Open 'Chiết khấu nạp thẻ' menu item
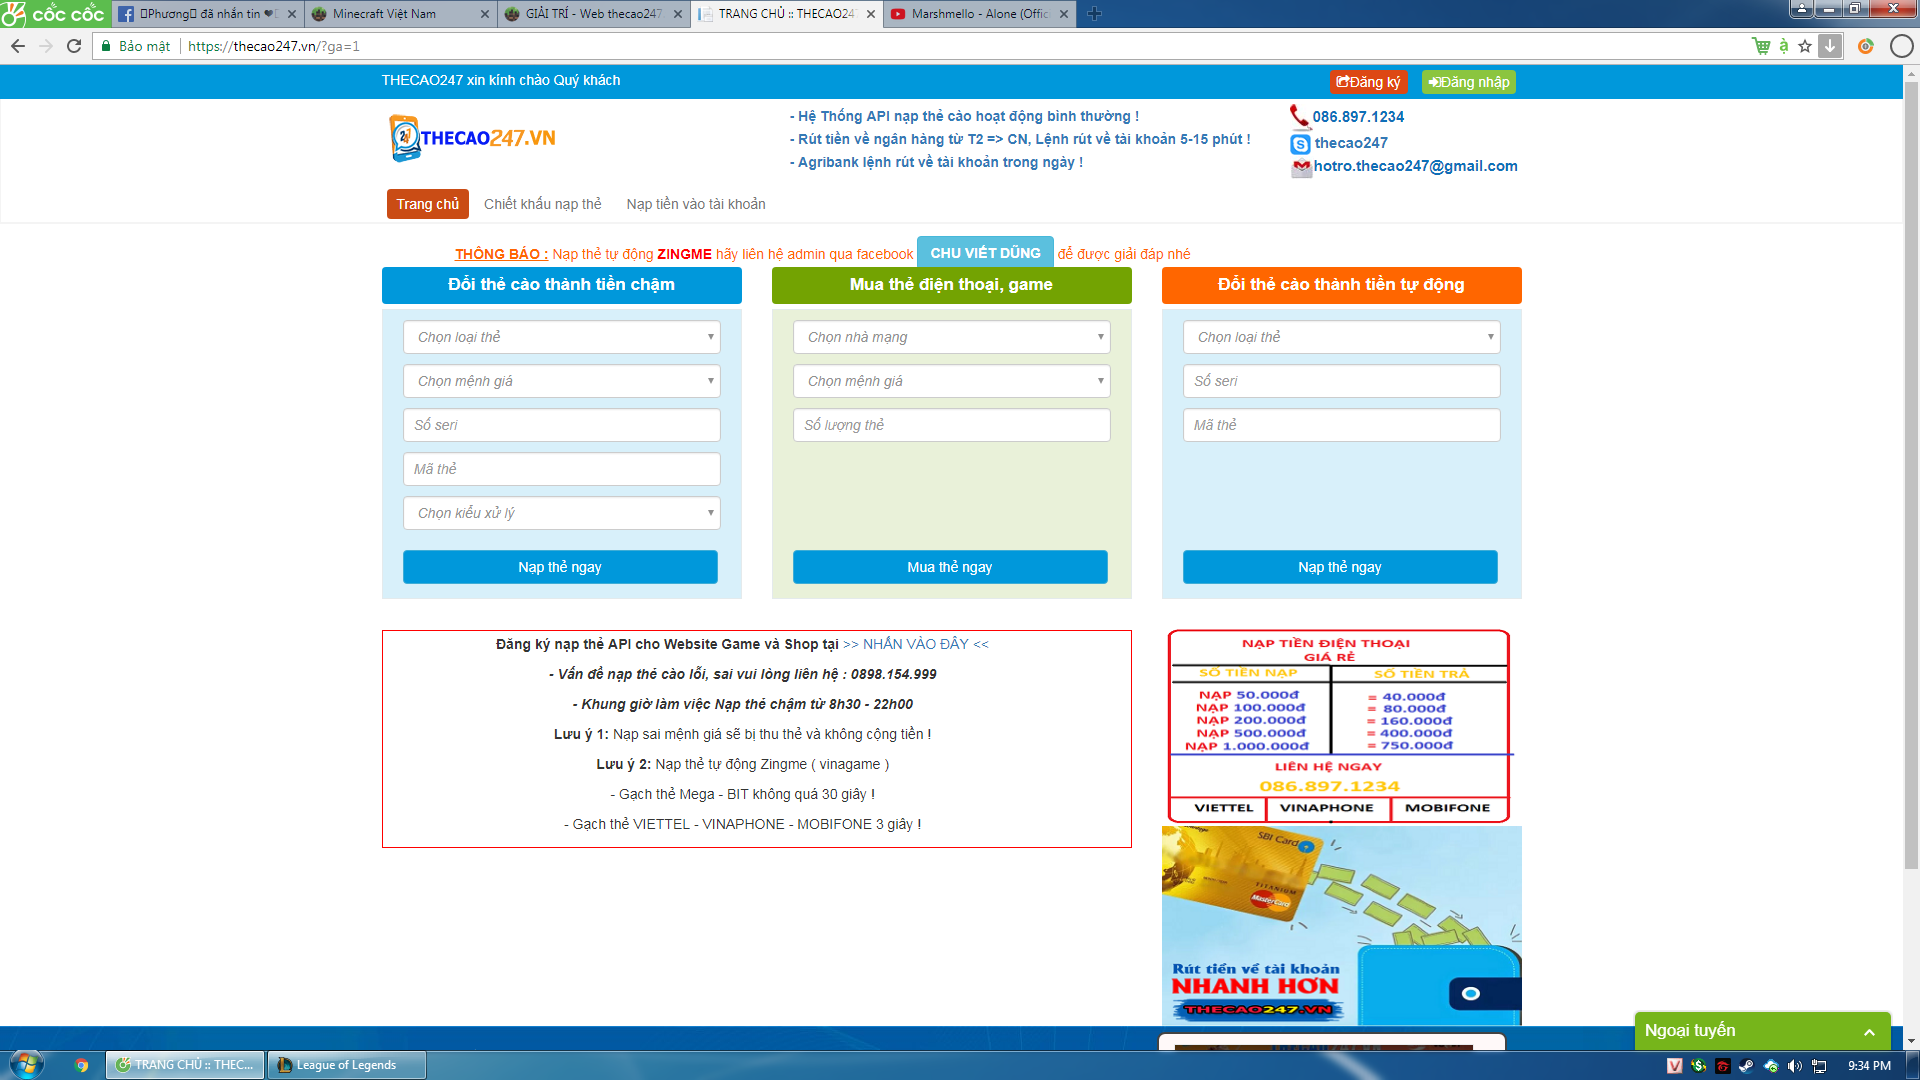 [542, 204]
